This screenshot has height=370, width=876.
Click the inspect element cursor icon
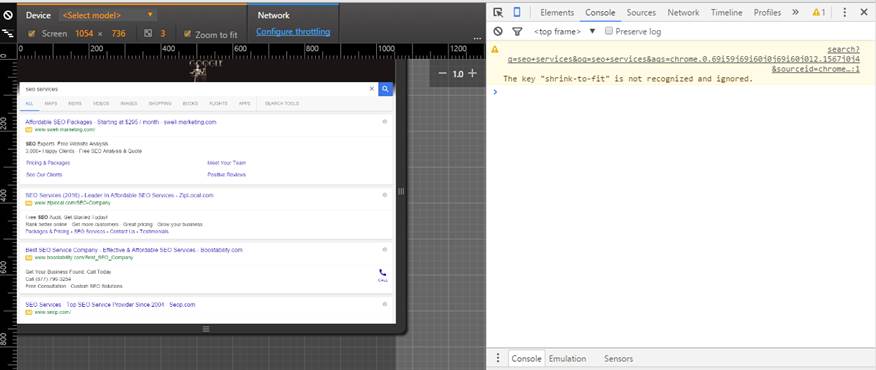click(498, 12)
